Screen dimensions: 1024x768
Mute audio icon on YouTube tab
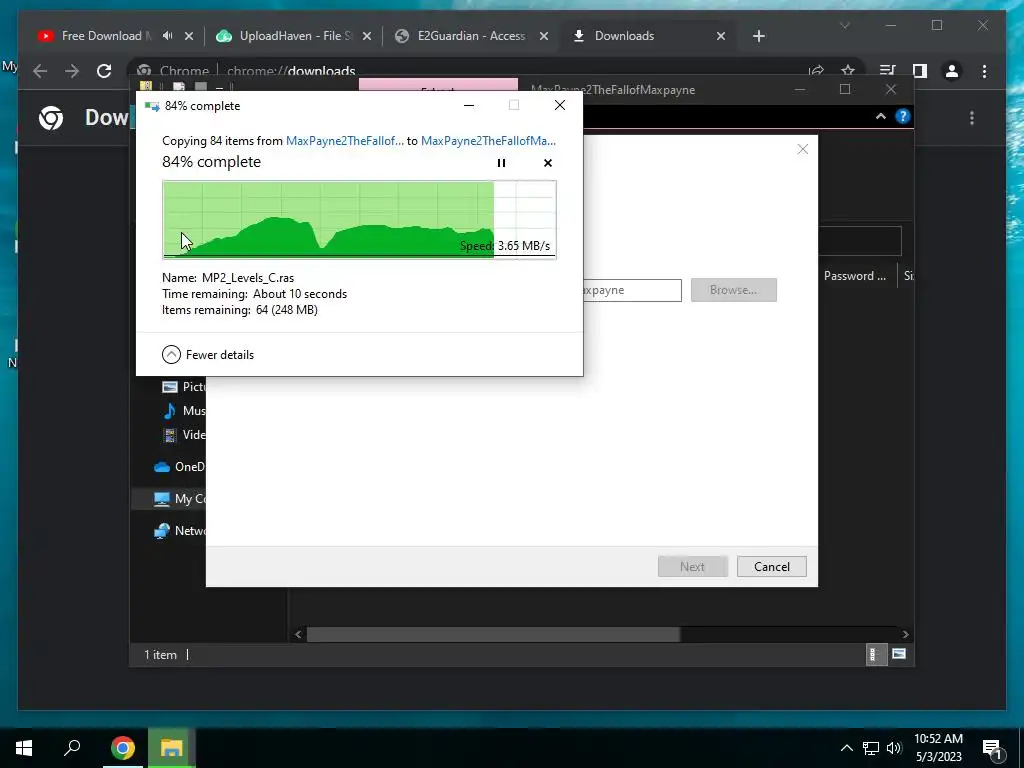coord(167,36)
